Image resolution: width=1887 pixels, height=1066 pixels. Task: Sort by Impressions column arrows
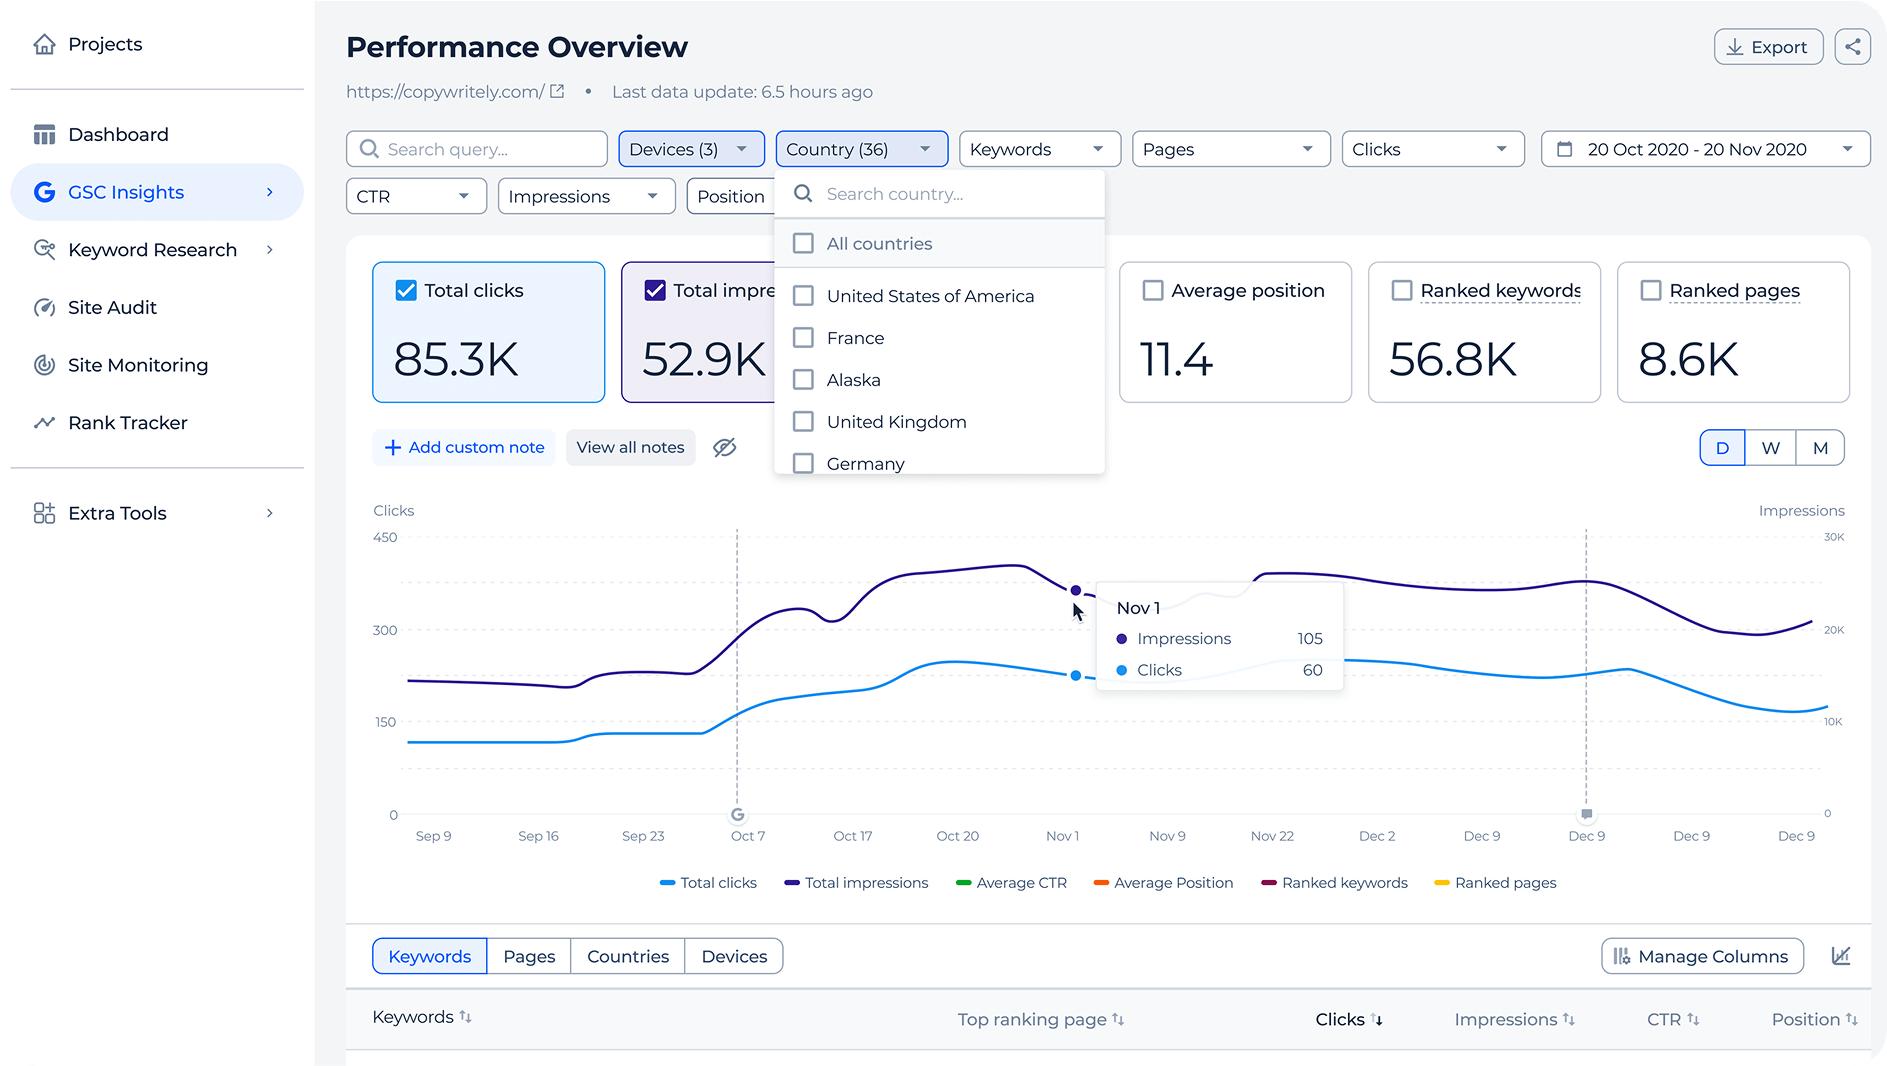click(x=1569, y=1019)
